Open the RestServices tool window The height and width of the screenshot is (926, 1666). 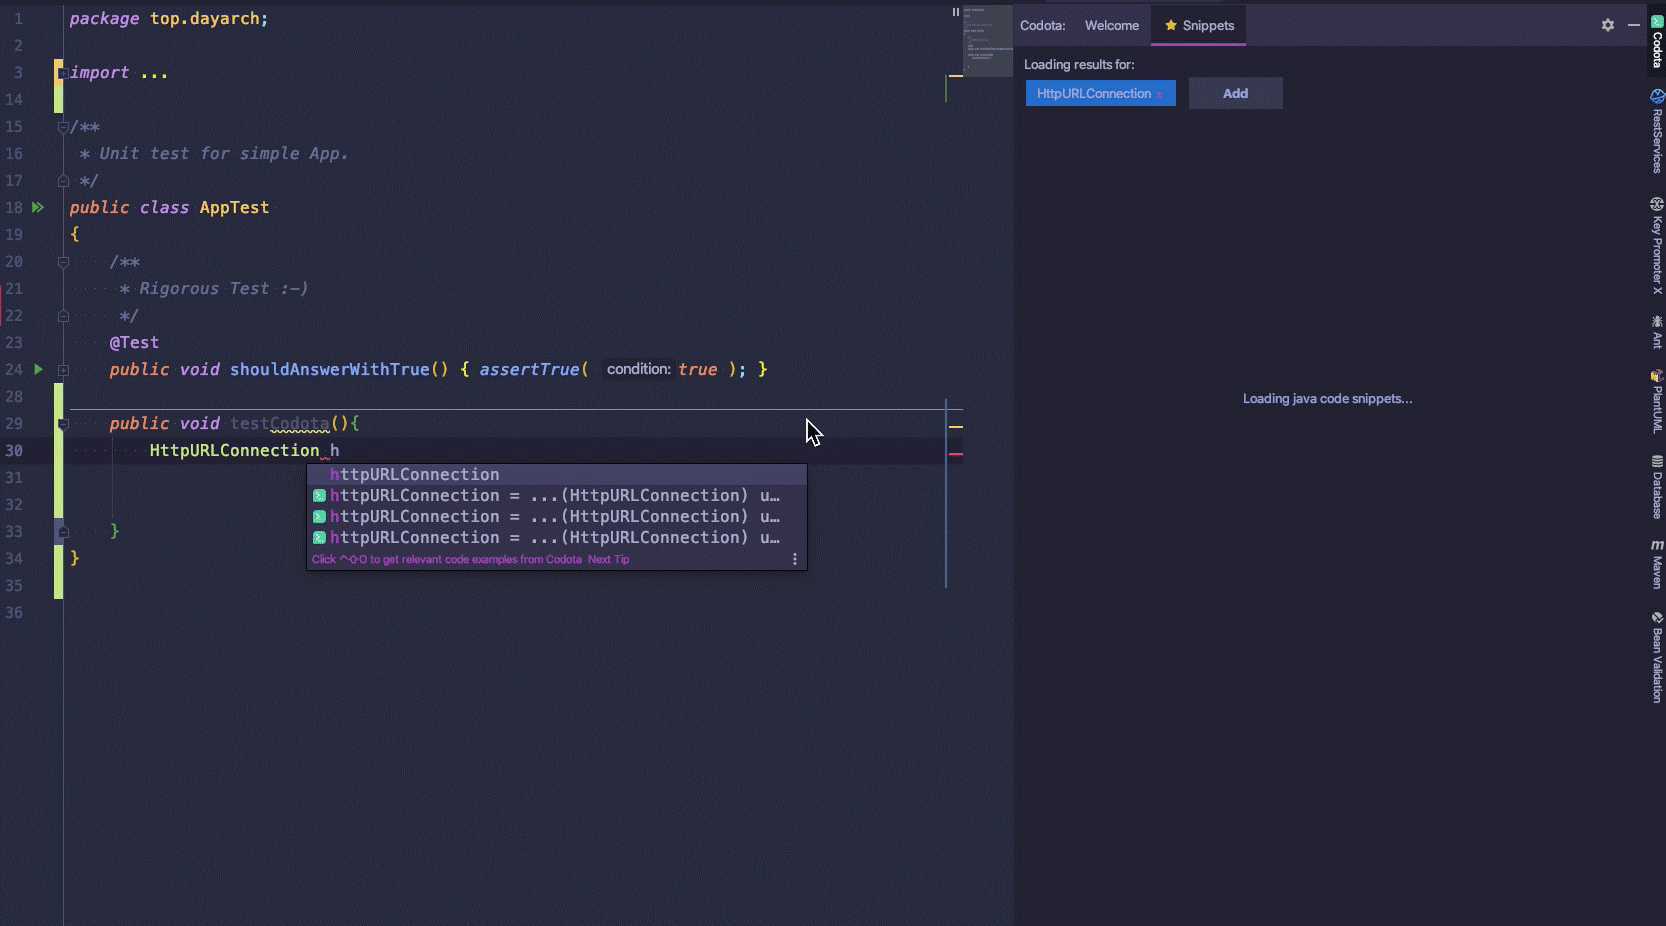[x=1656, y=131]
